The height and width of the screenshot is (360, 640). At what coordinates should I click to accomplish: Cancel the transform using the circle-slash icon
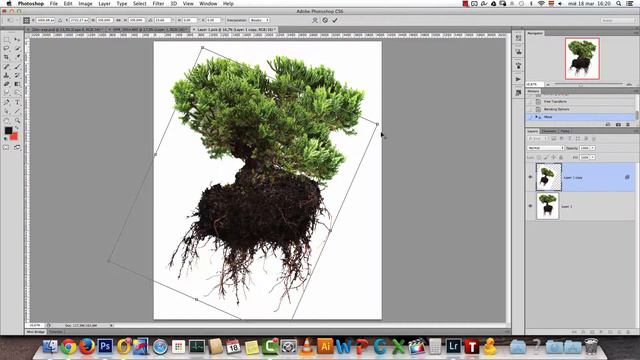pos(325,20)
